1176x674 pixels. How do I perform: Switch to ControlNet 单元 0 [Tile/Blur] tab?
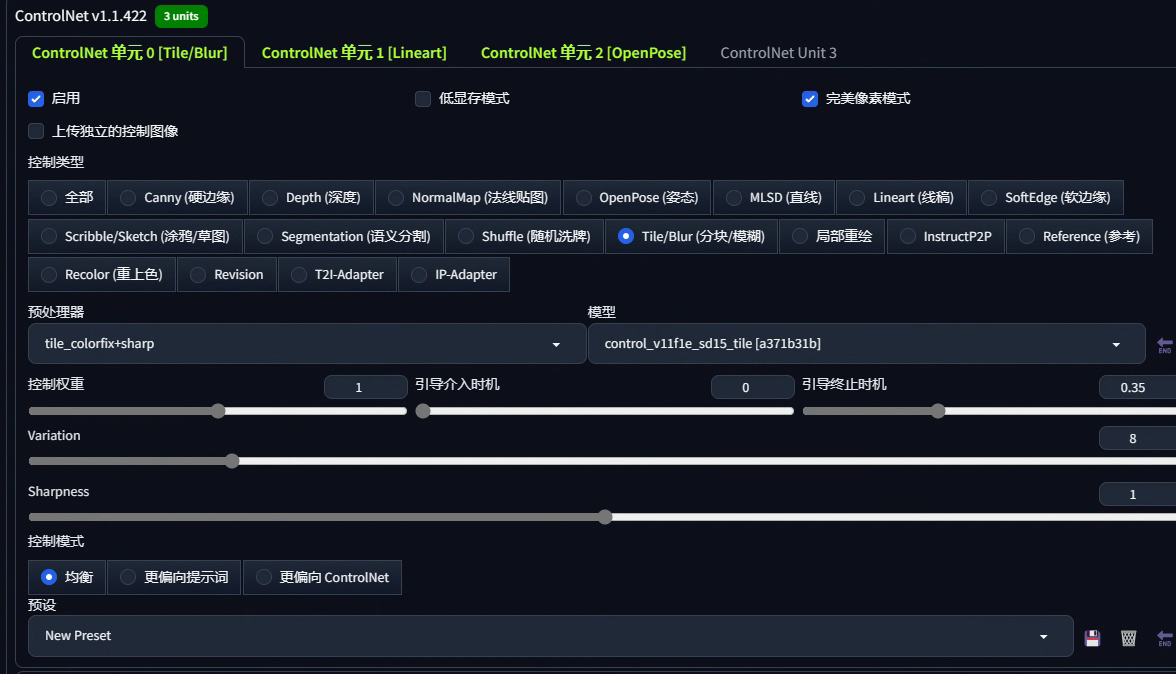(130, 52)
